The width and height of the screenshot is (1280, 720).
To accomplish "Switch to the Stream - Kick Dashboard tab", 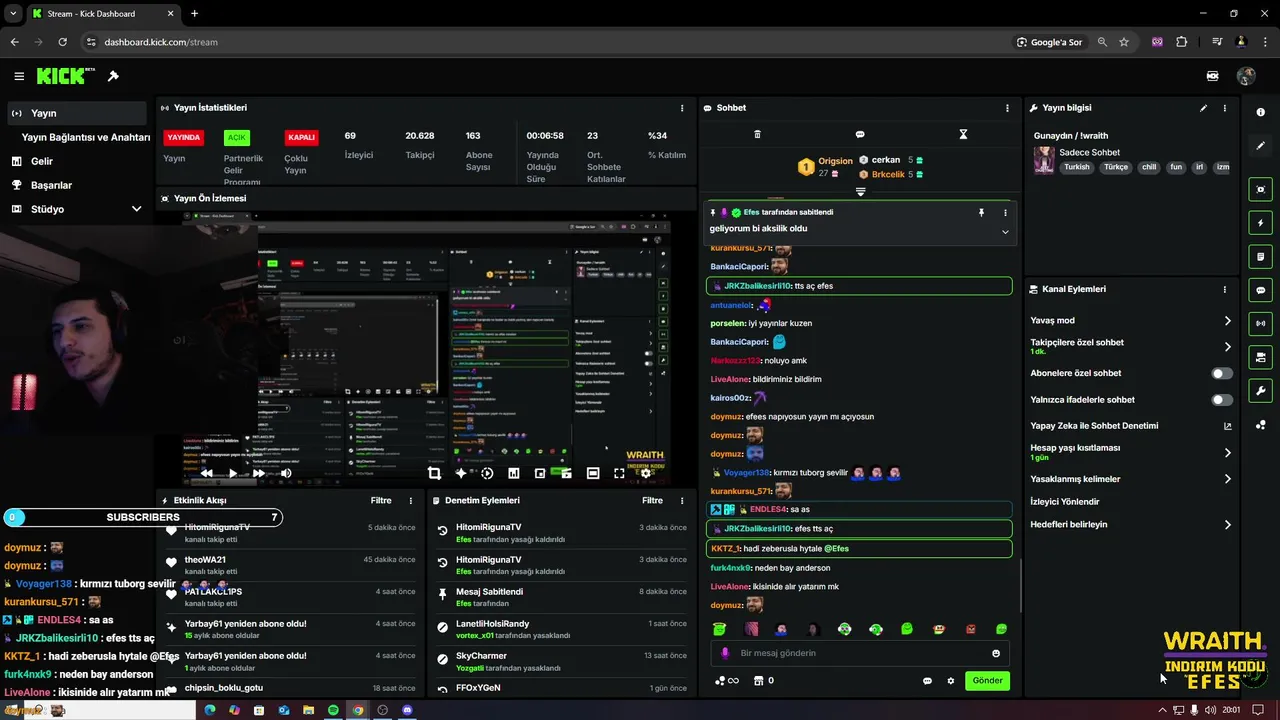I will (102, 14).
